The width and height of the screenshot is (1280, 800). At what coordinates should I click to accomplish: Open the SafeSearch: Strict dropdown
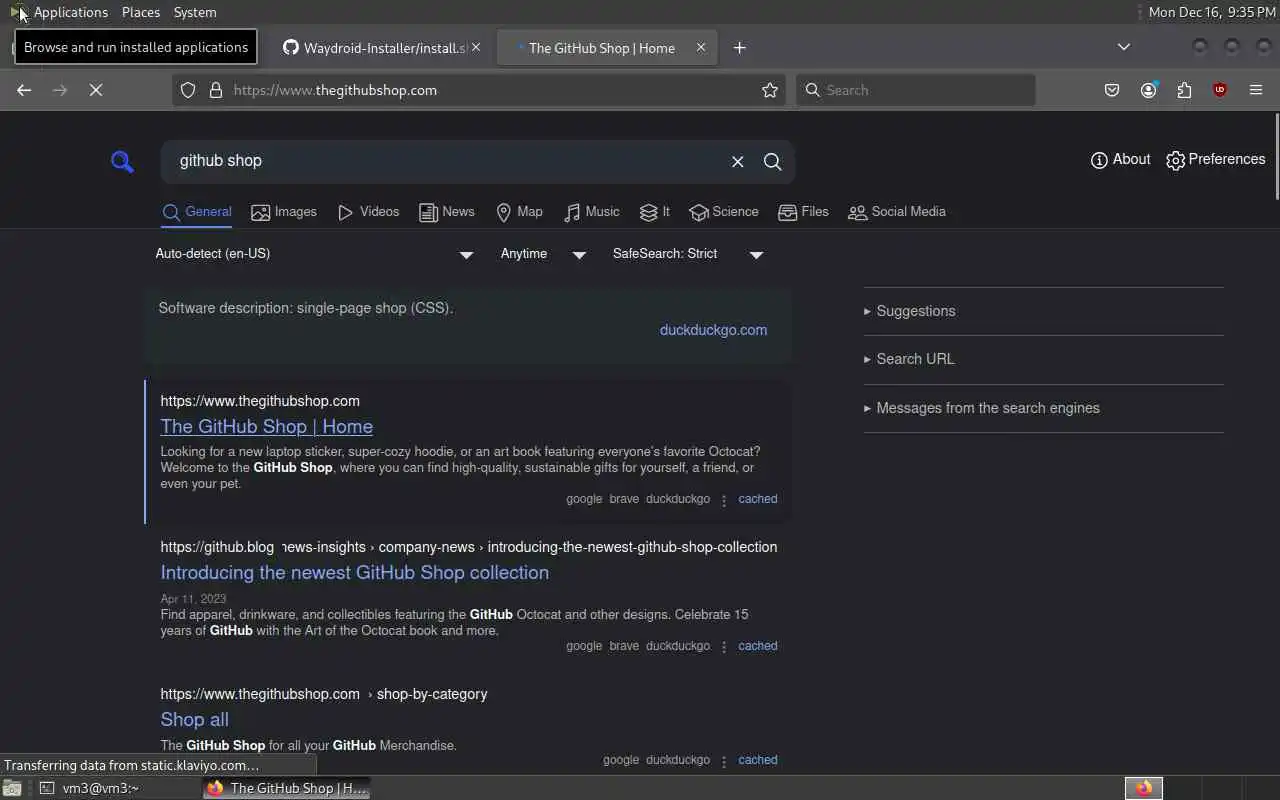688,254
